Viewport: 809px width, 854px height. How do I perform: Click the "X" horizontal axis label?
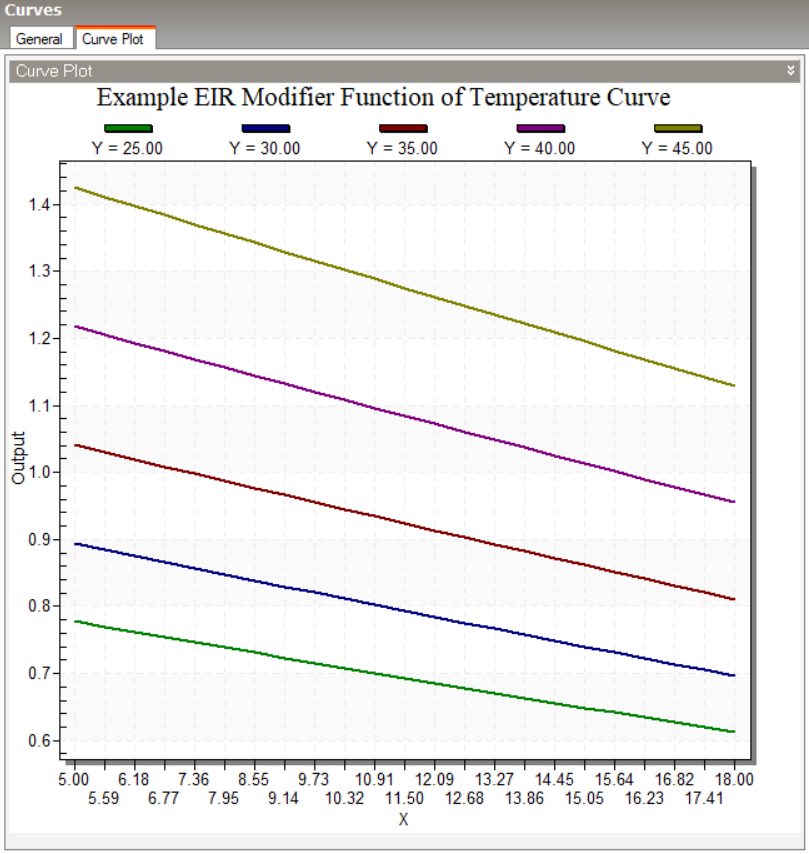404,819
